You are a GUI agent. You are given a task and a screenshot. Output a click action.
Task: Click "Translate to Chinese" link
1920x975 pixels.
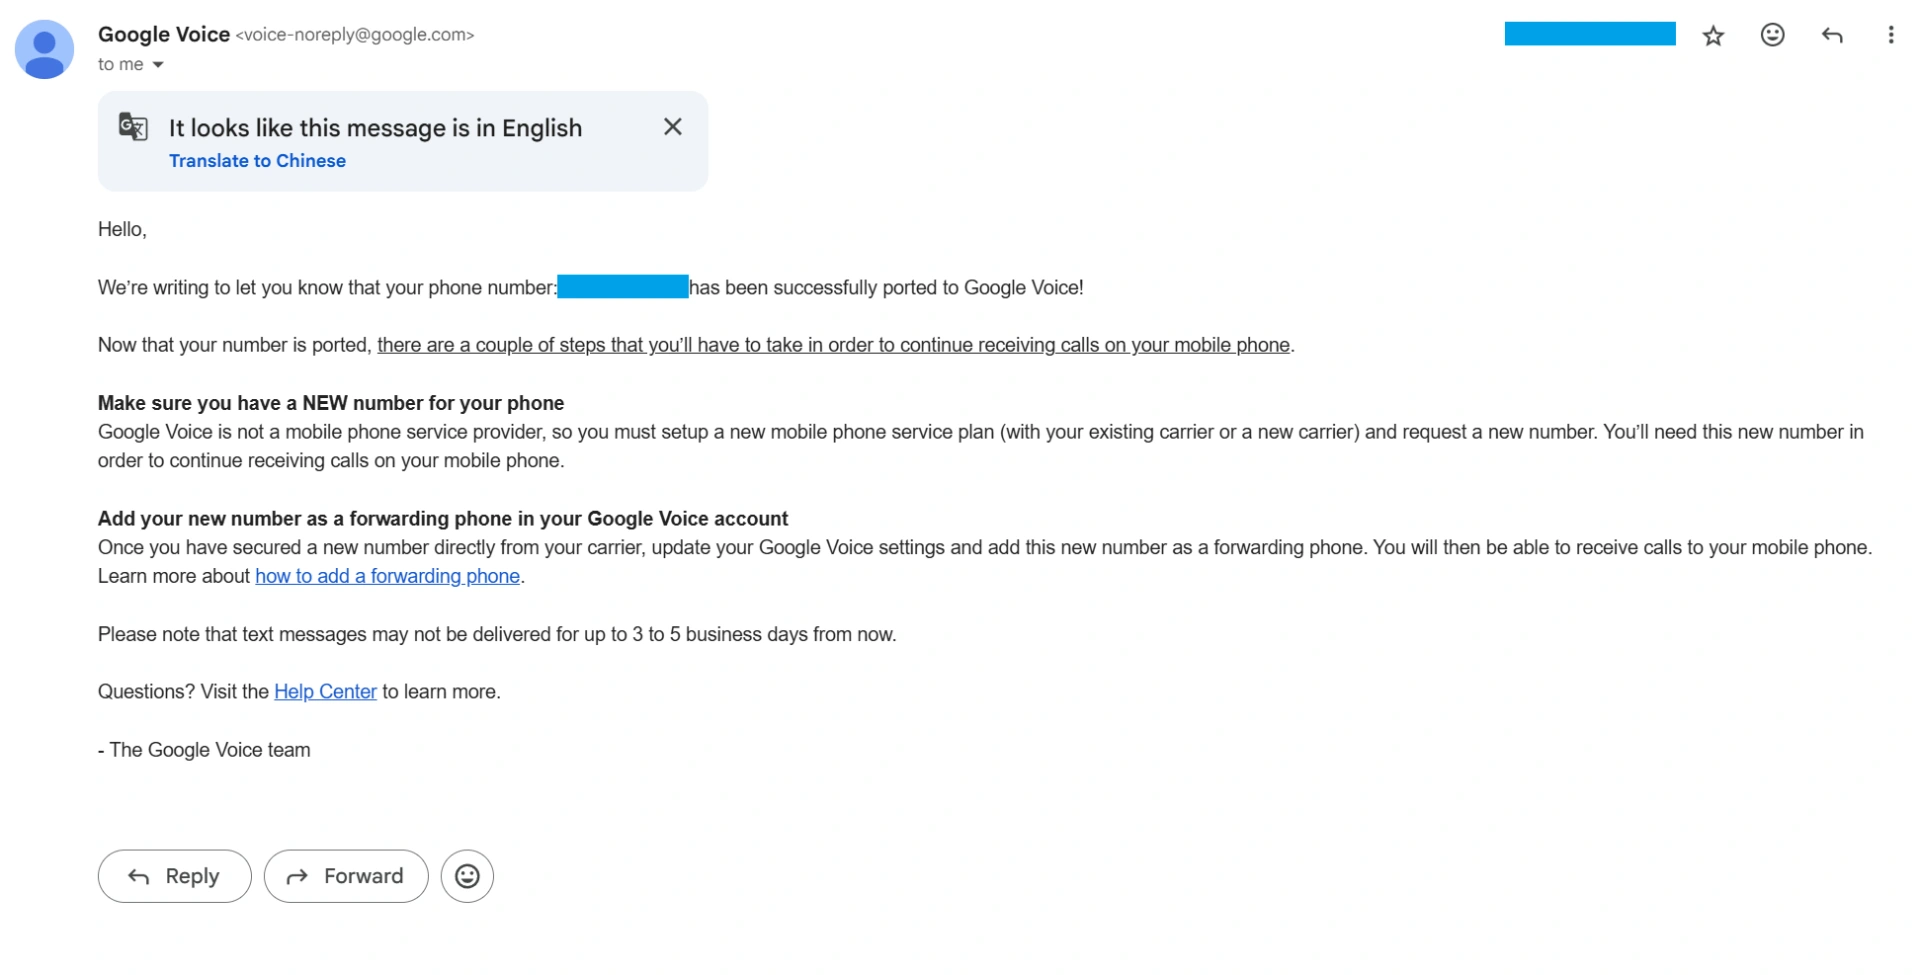click(x=257, y=161)
